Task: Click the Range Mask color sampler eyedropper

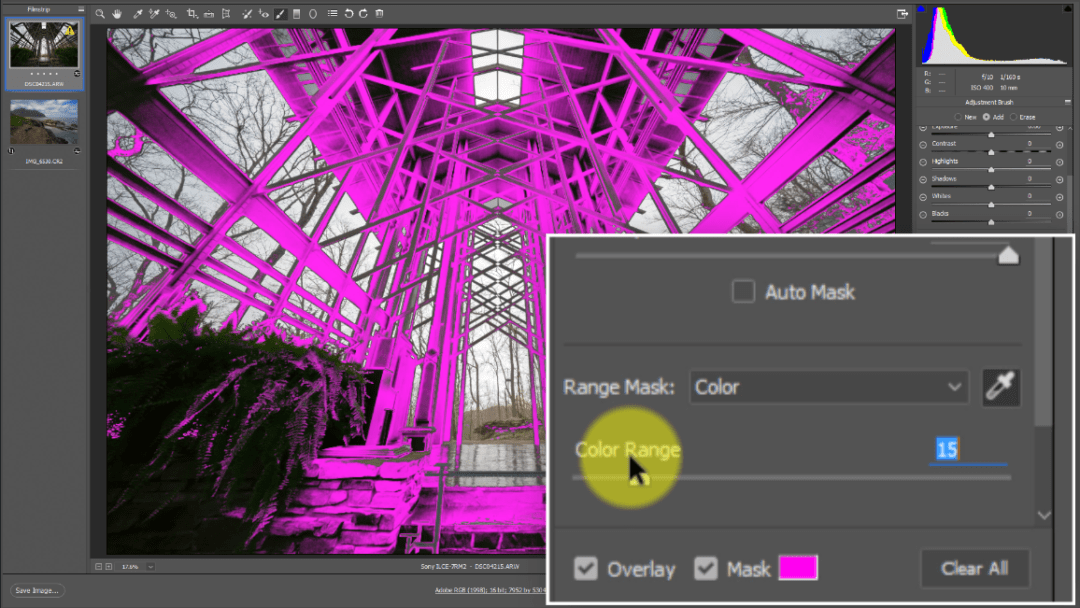Action: 1001,387
